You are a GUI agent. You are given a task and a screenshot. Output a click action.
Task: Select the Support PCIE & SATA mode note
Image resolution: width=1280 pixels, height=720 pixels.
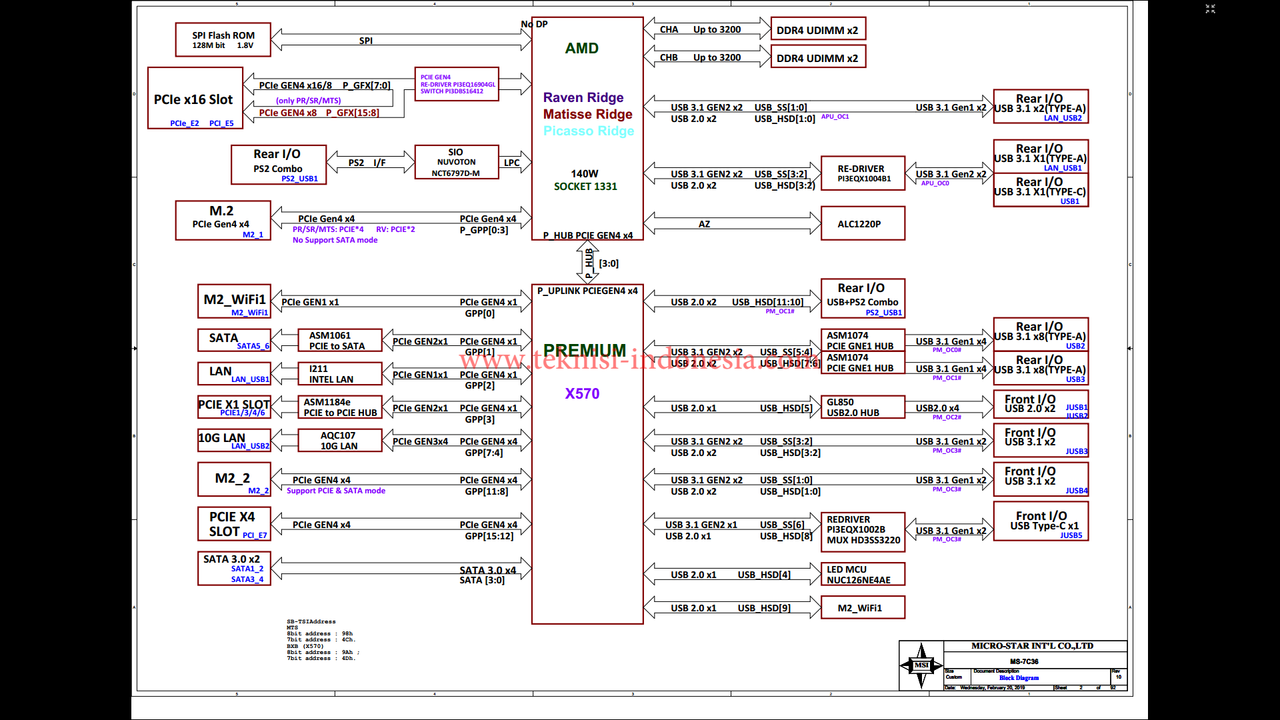[336, 491]
